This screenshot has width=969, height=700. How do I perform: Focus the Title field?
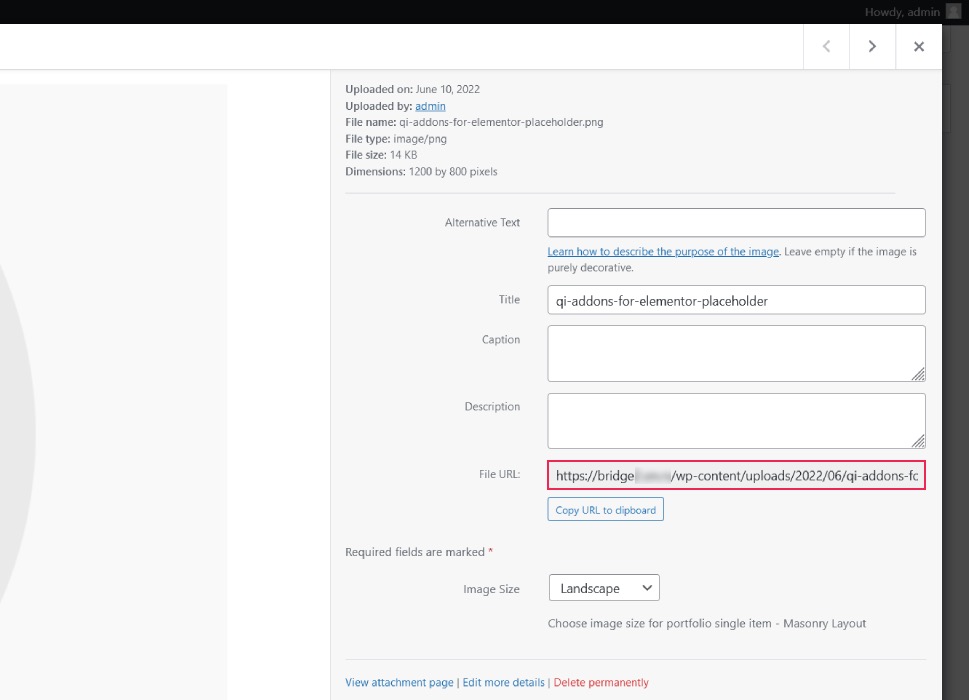(x=736, y=300)
